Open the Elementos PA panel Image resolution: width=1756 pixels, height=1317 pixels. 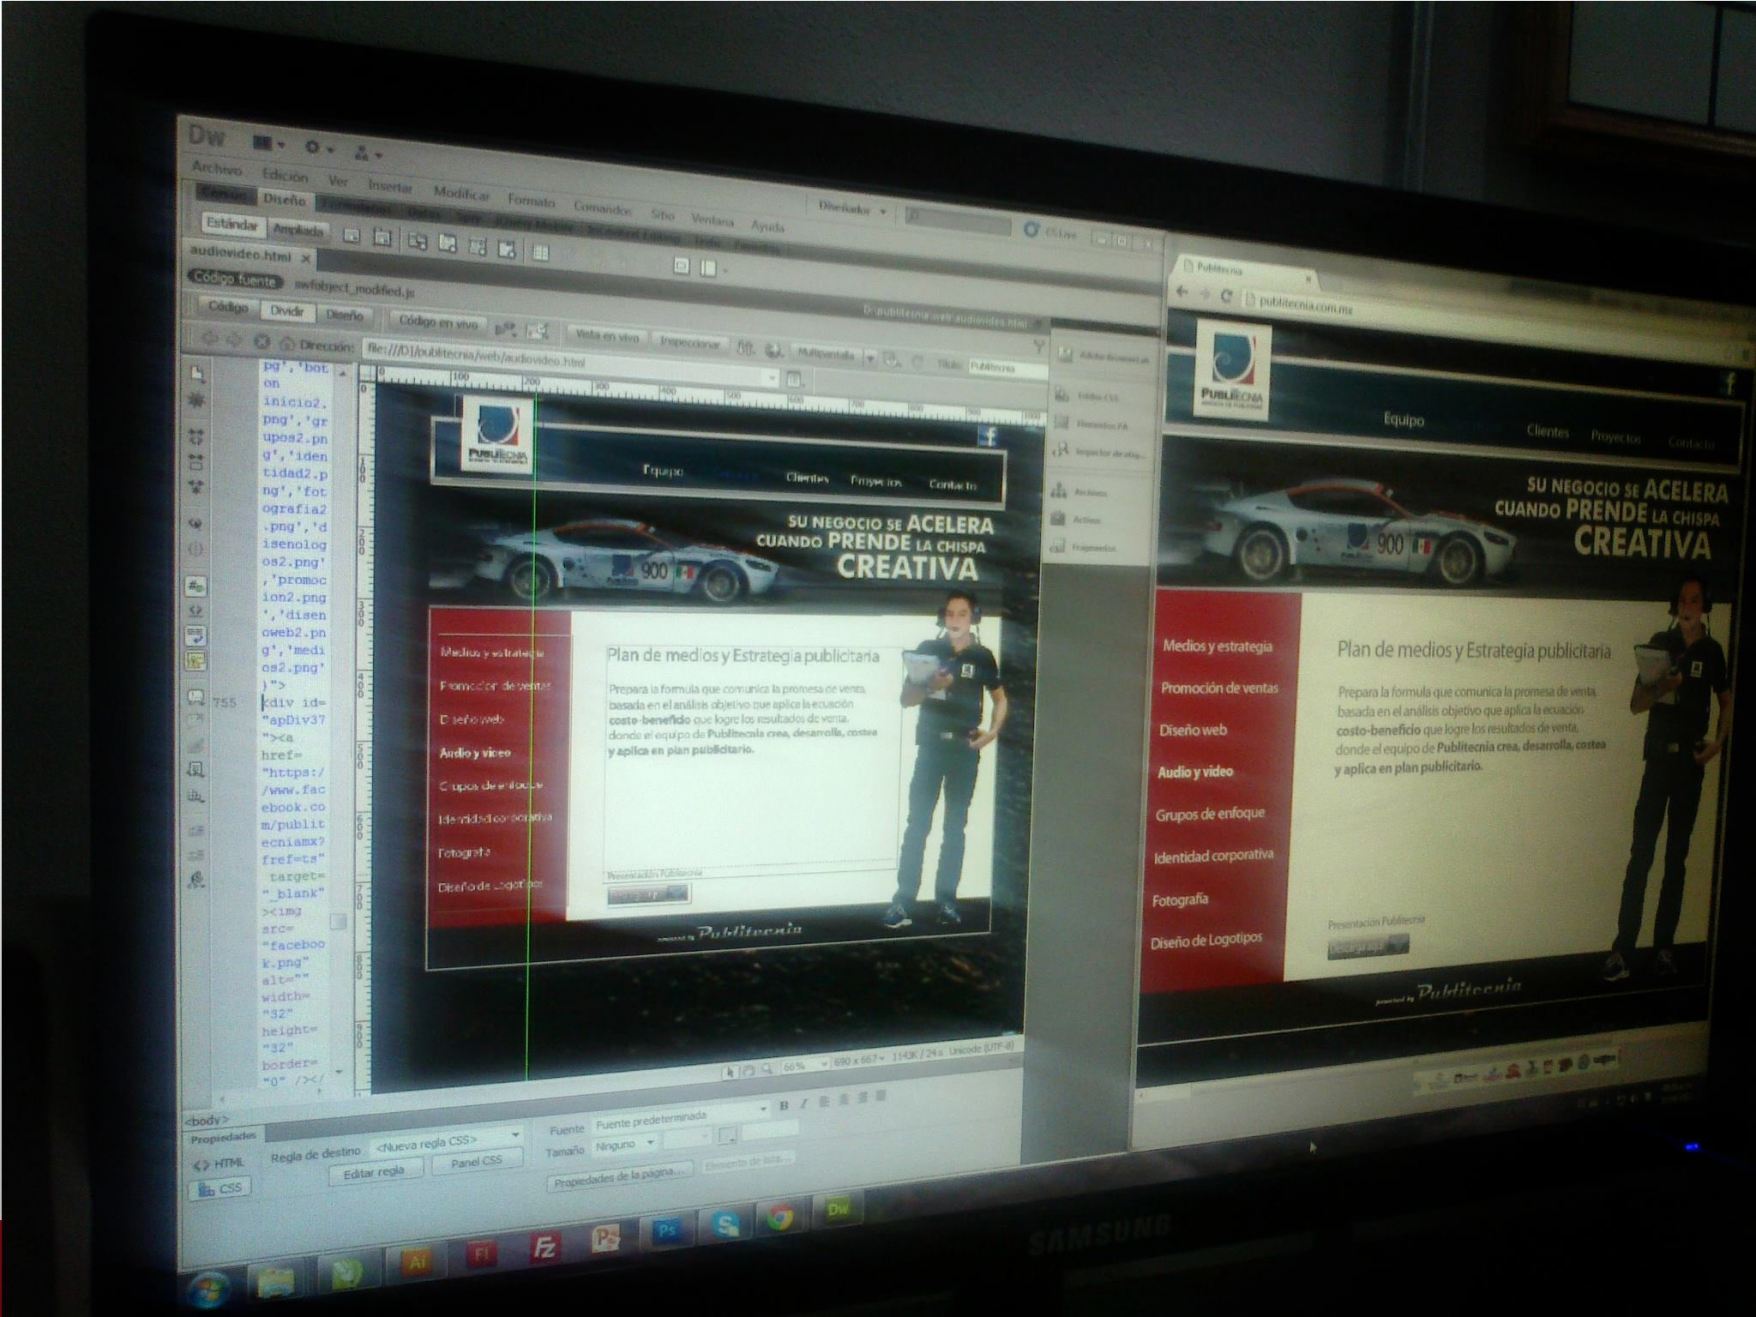coord(1093,424)
